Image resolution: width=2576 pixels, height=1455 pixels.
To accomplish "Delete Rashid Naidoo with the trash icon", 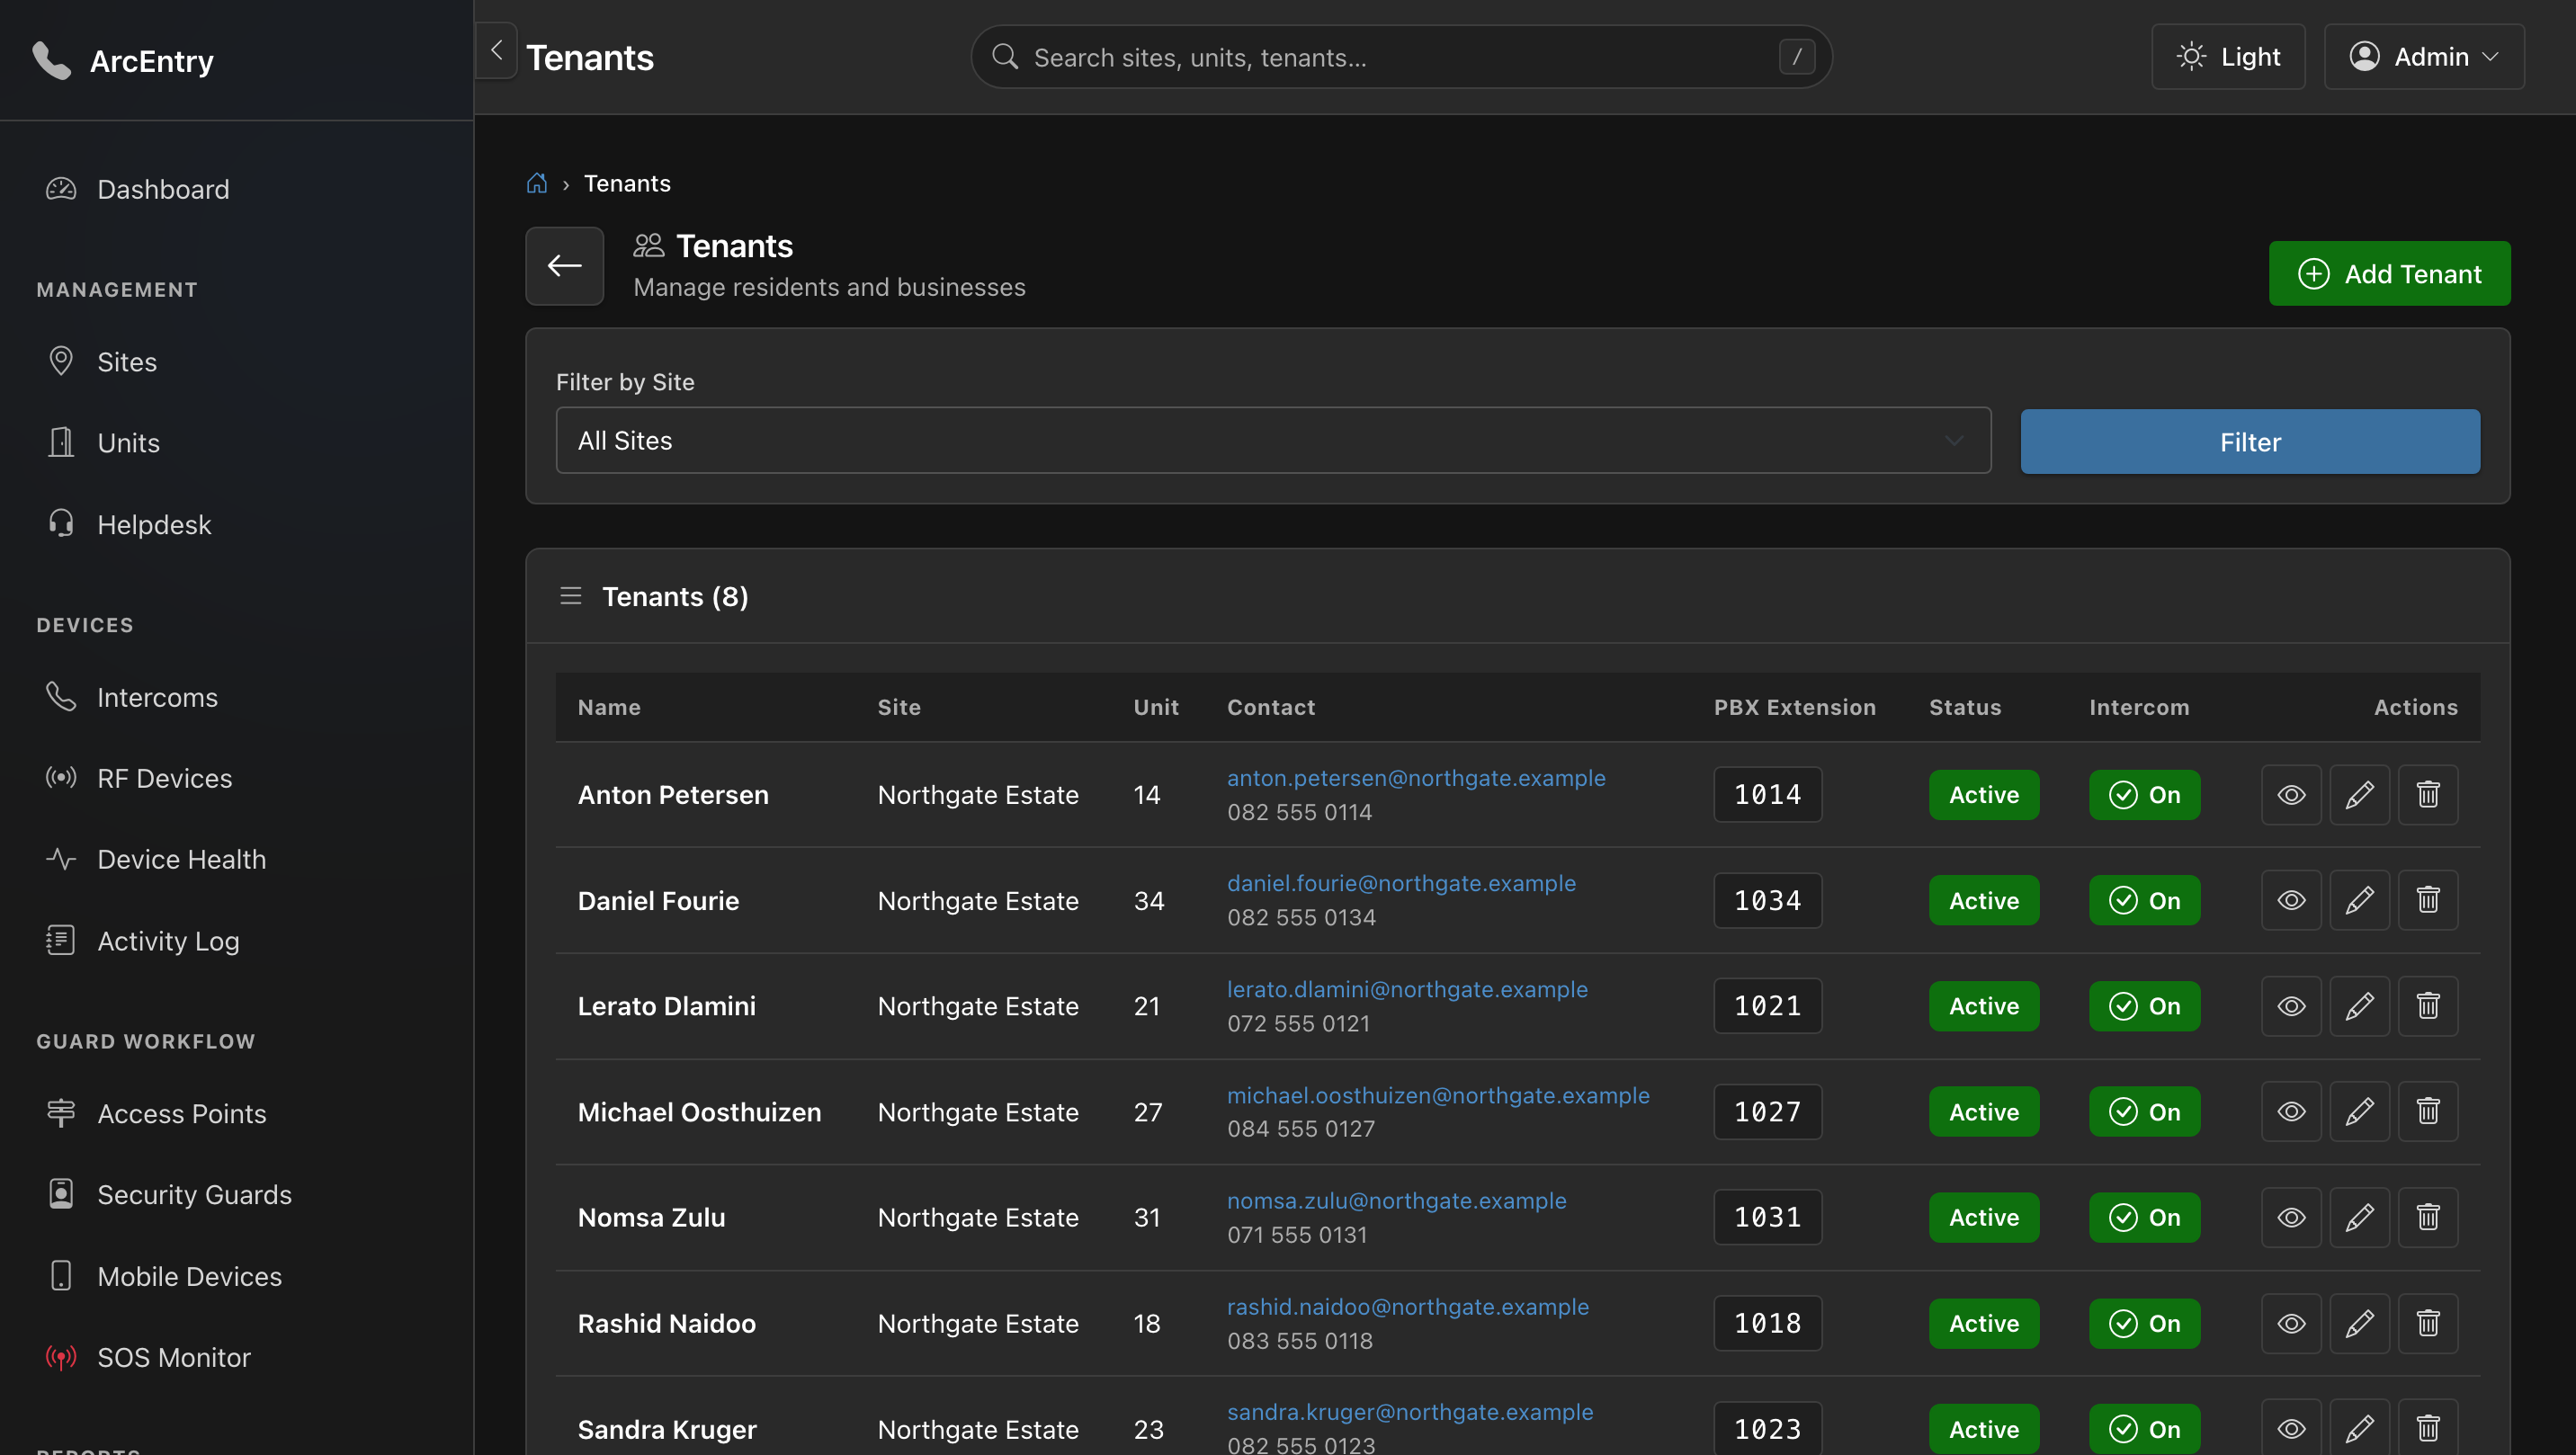I will pyautogui.click(x=2428, y=1323).
